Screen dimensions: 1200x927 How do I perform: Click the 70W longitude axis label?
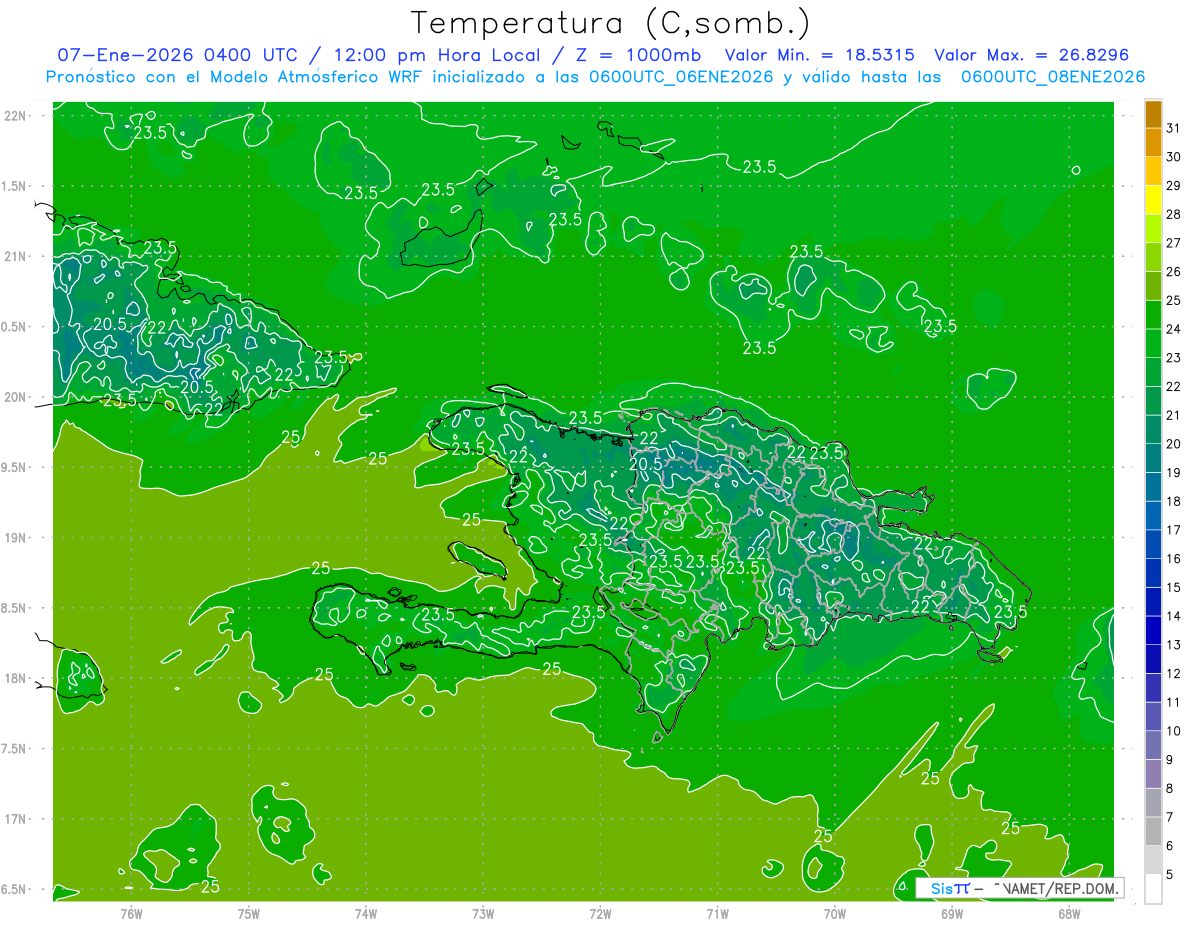(x=835, y=913)
